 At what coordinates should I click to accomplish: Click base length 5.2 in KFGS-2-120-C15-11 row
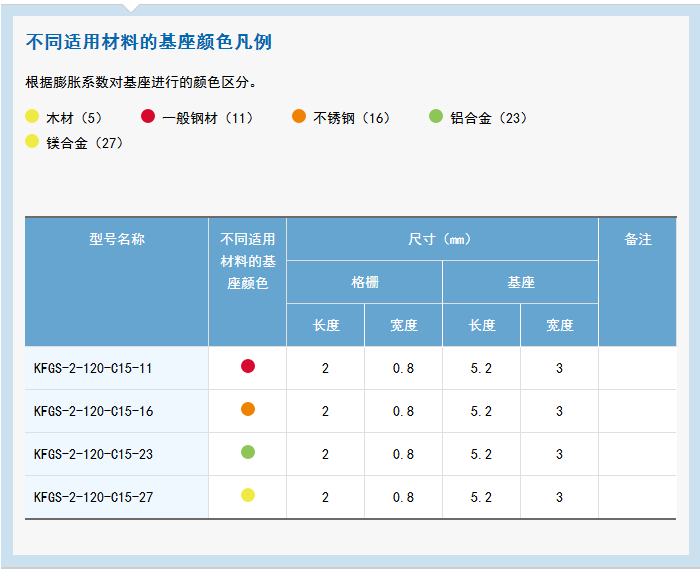(481, 368)
